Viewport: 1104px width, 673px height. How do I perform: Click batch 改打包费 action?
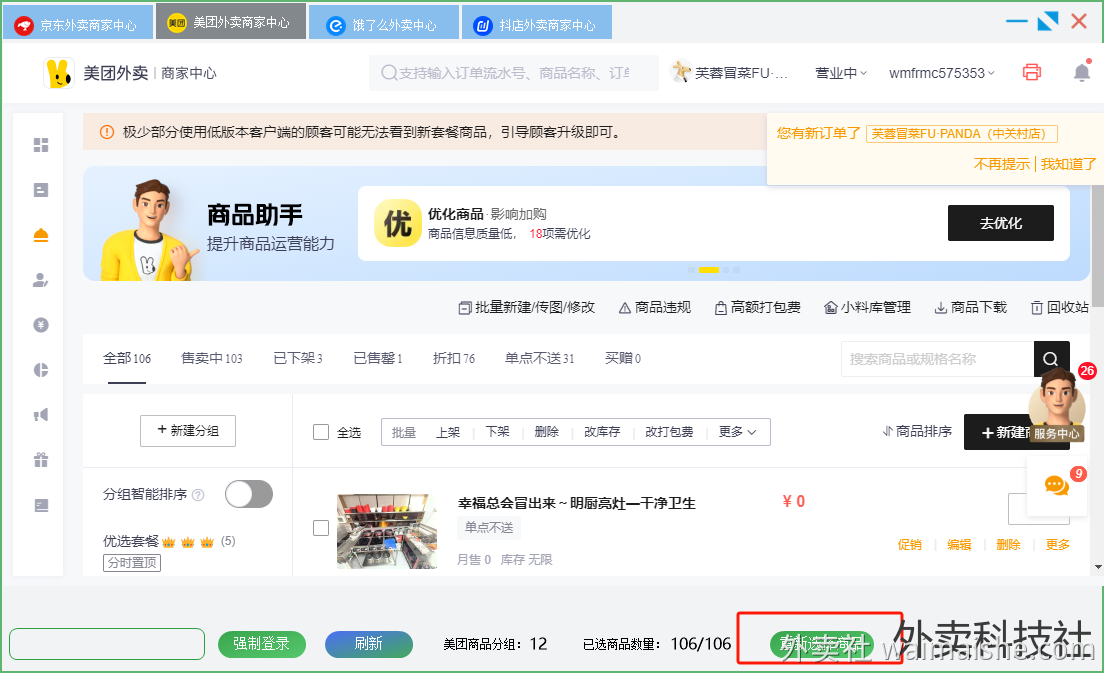coord(670,432)
